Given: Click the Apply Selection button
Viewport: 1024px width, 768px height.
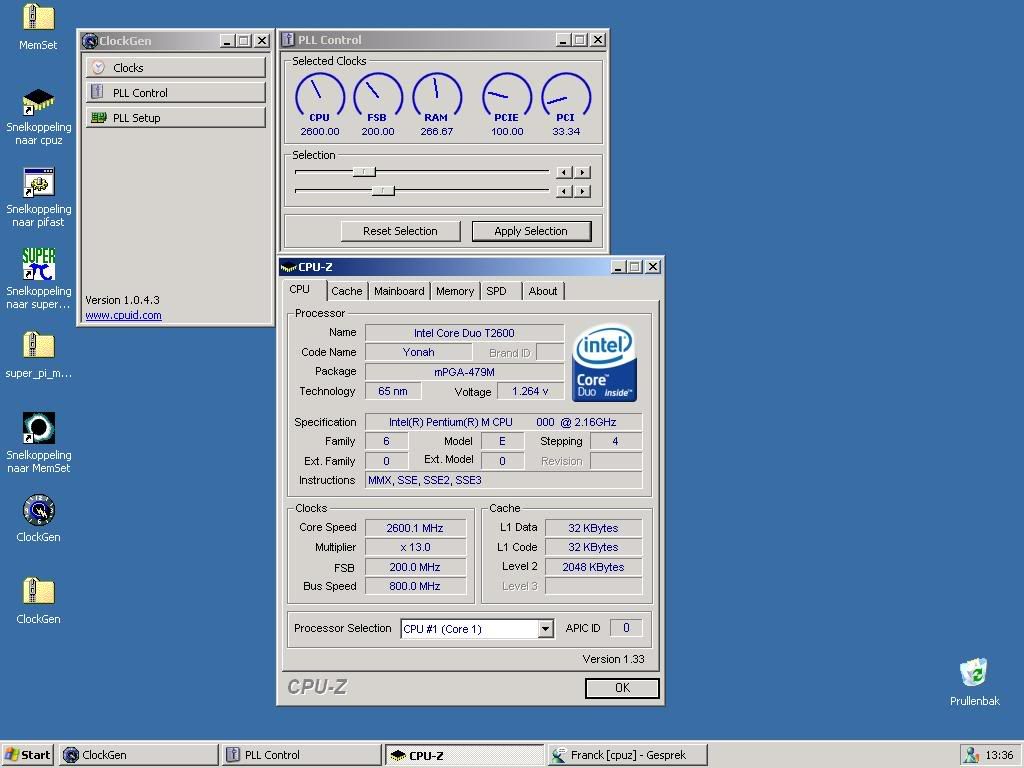Looking at the screenshot, I should click(x=531, y=231).
